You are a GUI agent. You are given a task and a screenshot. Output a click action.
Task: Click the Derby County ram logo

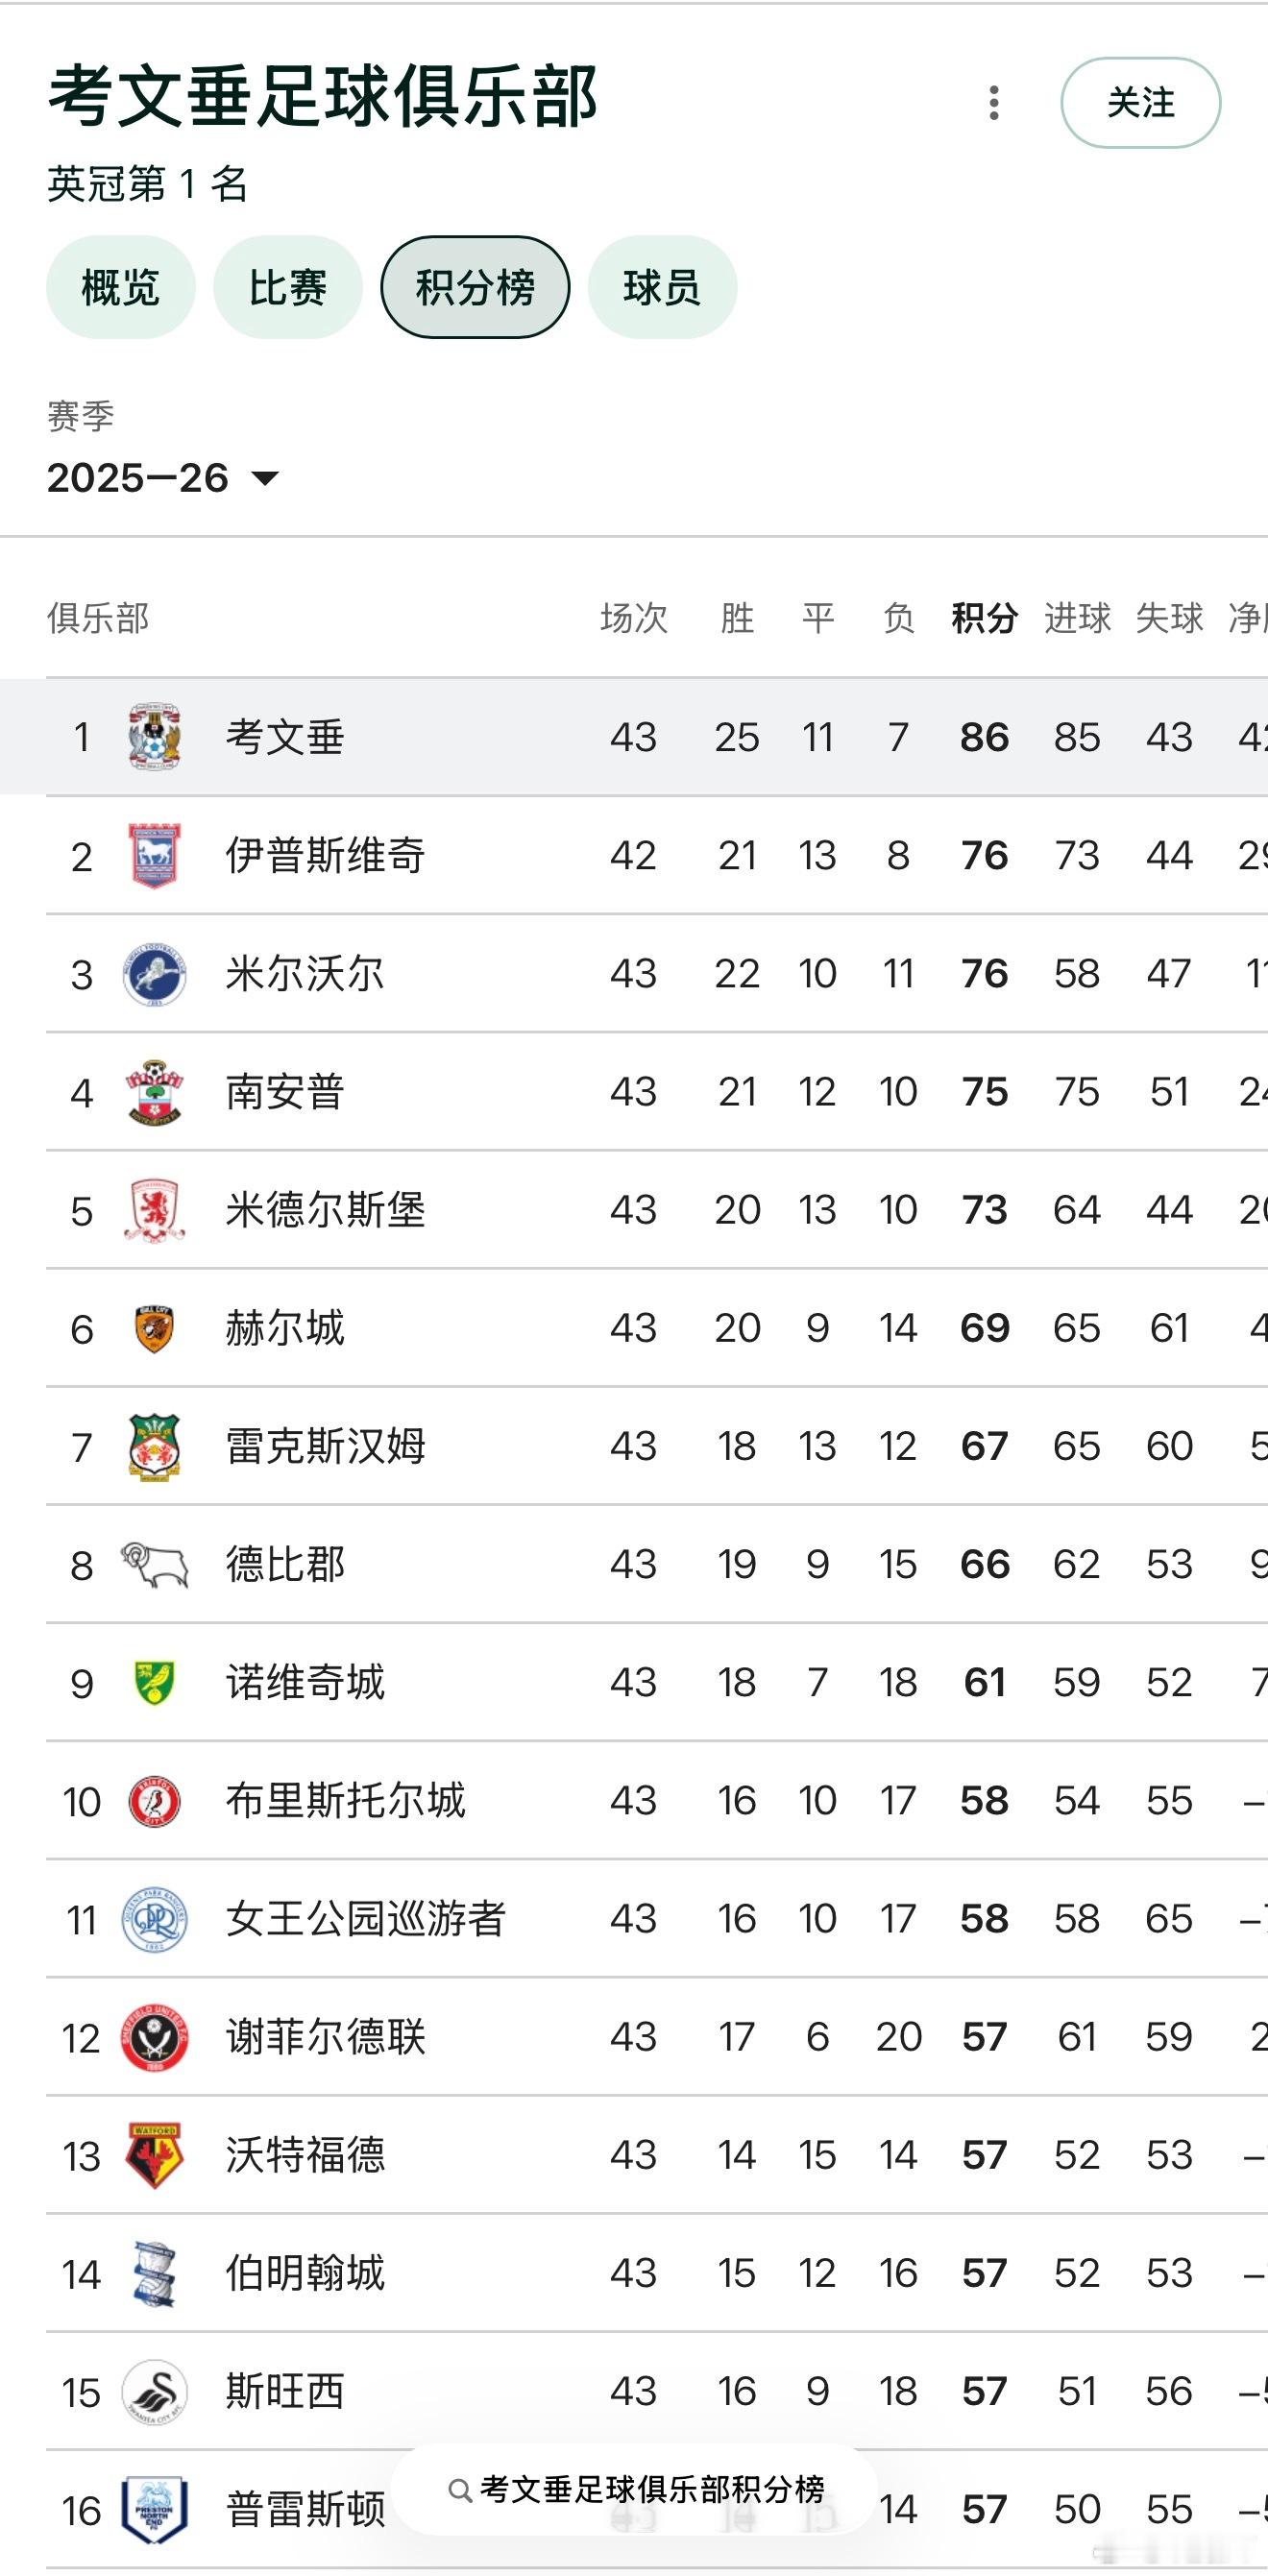(x=155, y=1565)
